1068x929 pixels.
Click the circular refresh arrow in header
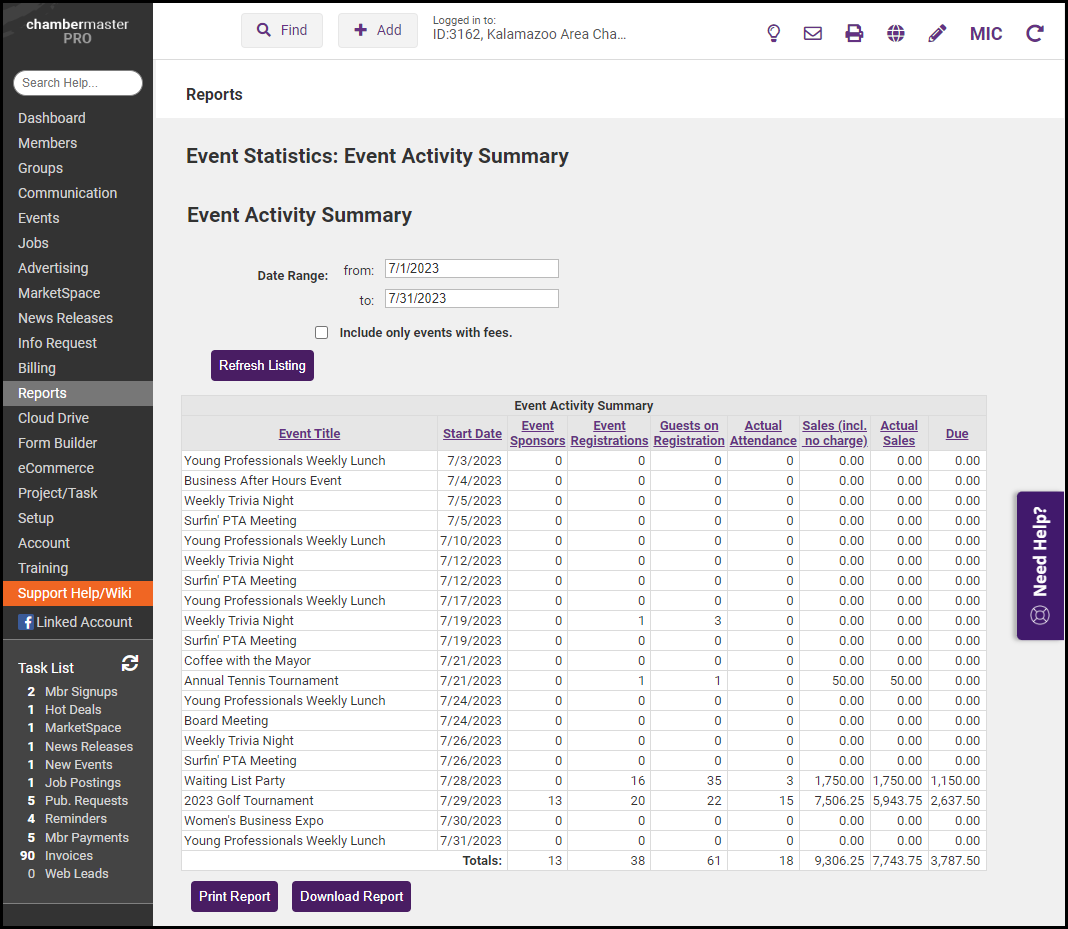(1035, 33)
